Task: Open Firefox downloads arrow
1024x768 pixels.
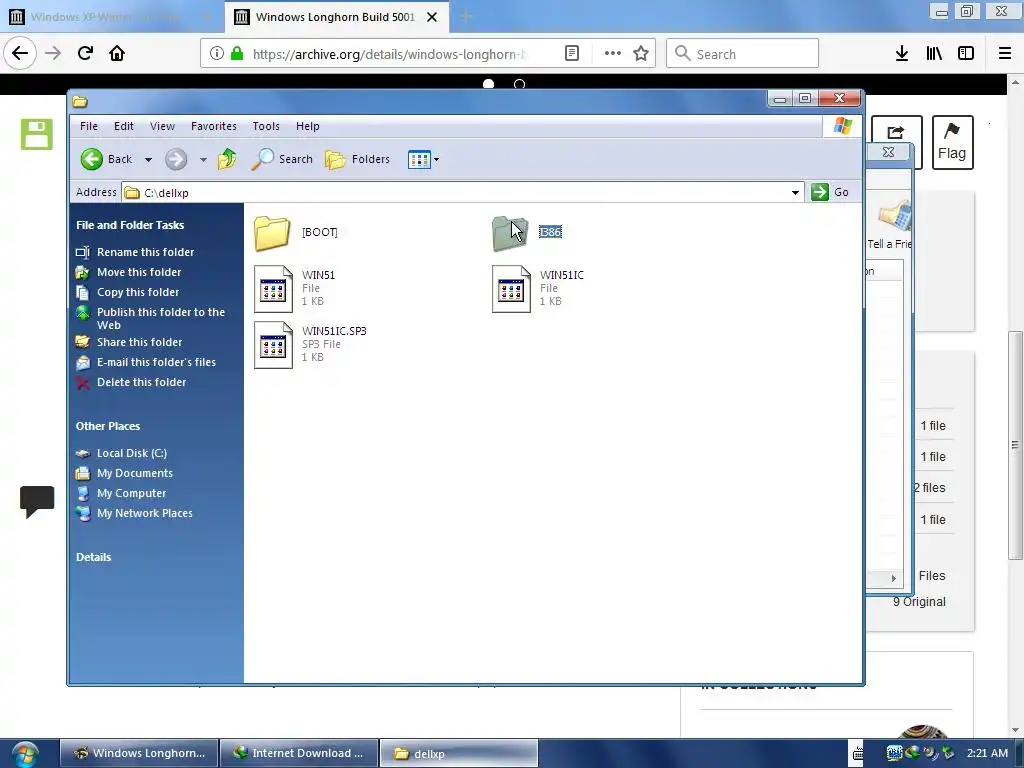Action: tap(902, 54)
